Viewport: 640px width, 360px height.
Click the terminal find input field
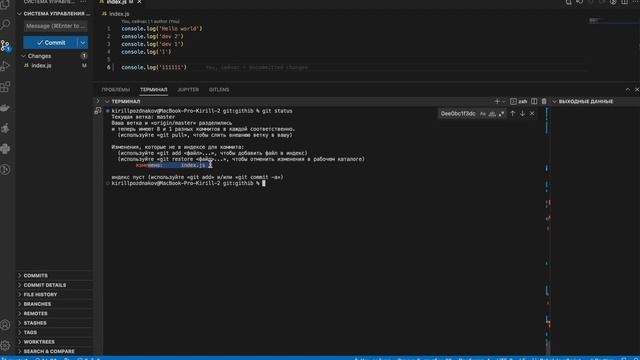tap(458, 114)
